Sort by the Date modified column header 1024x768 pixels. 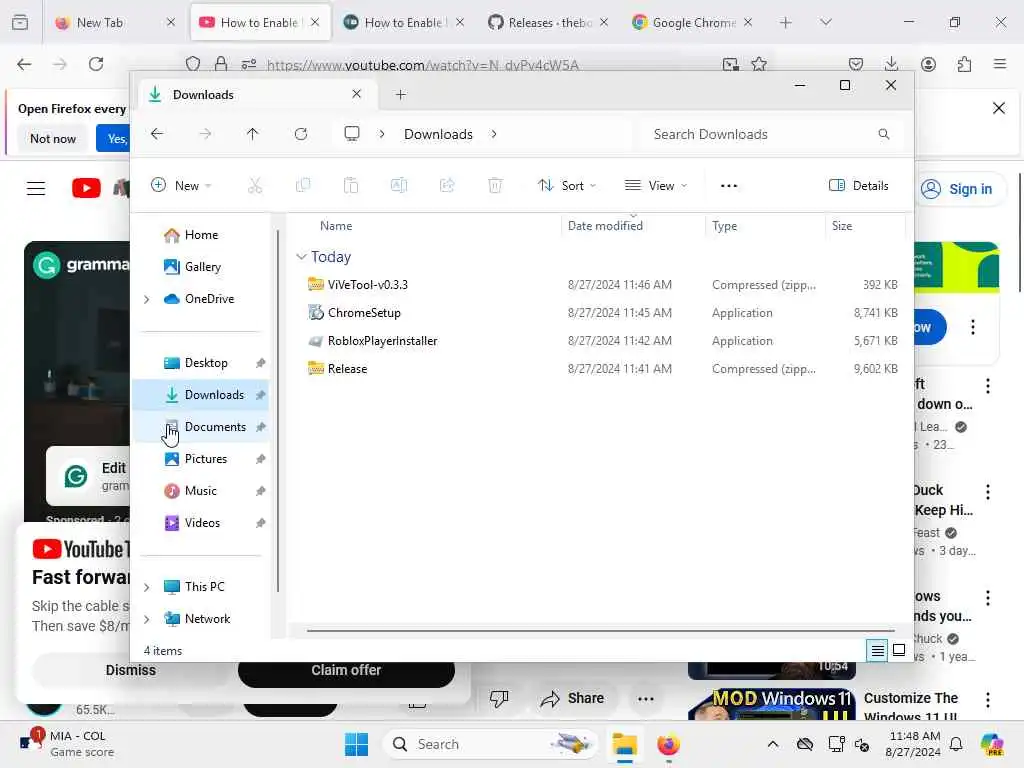click(632, 226)
